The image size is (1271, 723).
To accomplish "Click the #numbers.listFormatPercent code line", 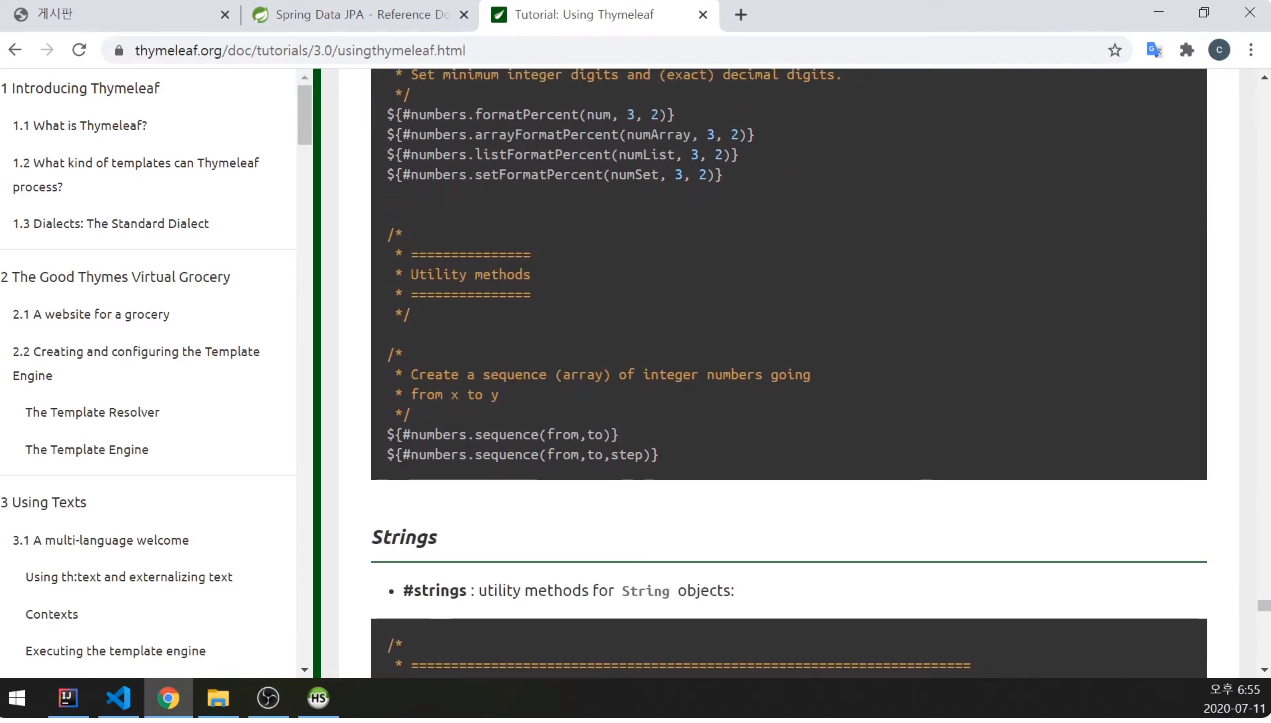I will coord(562,154).
